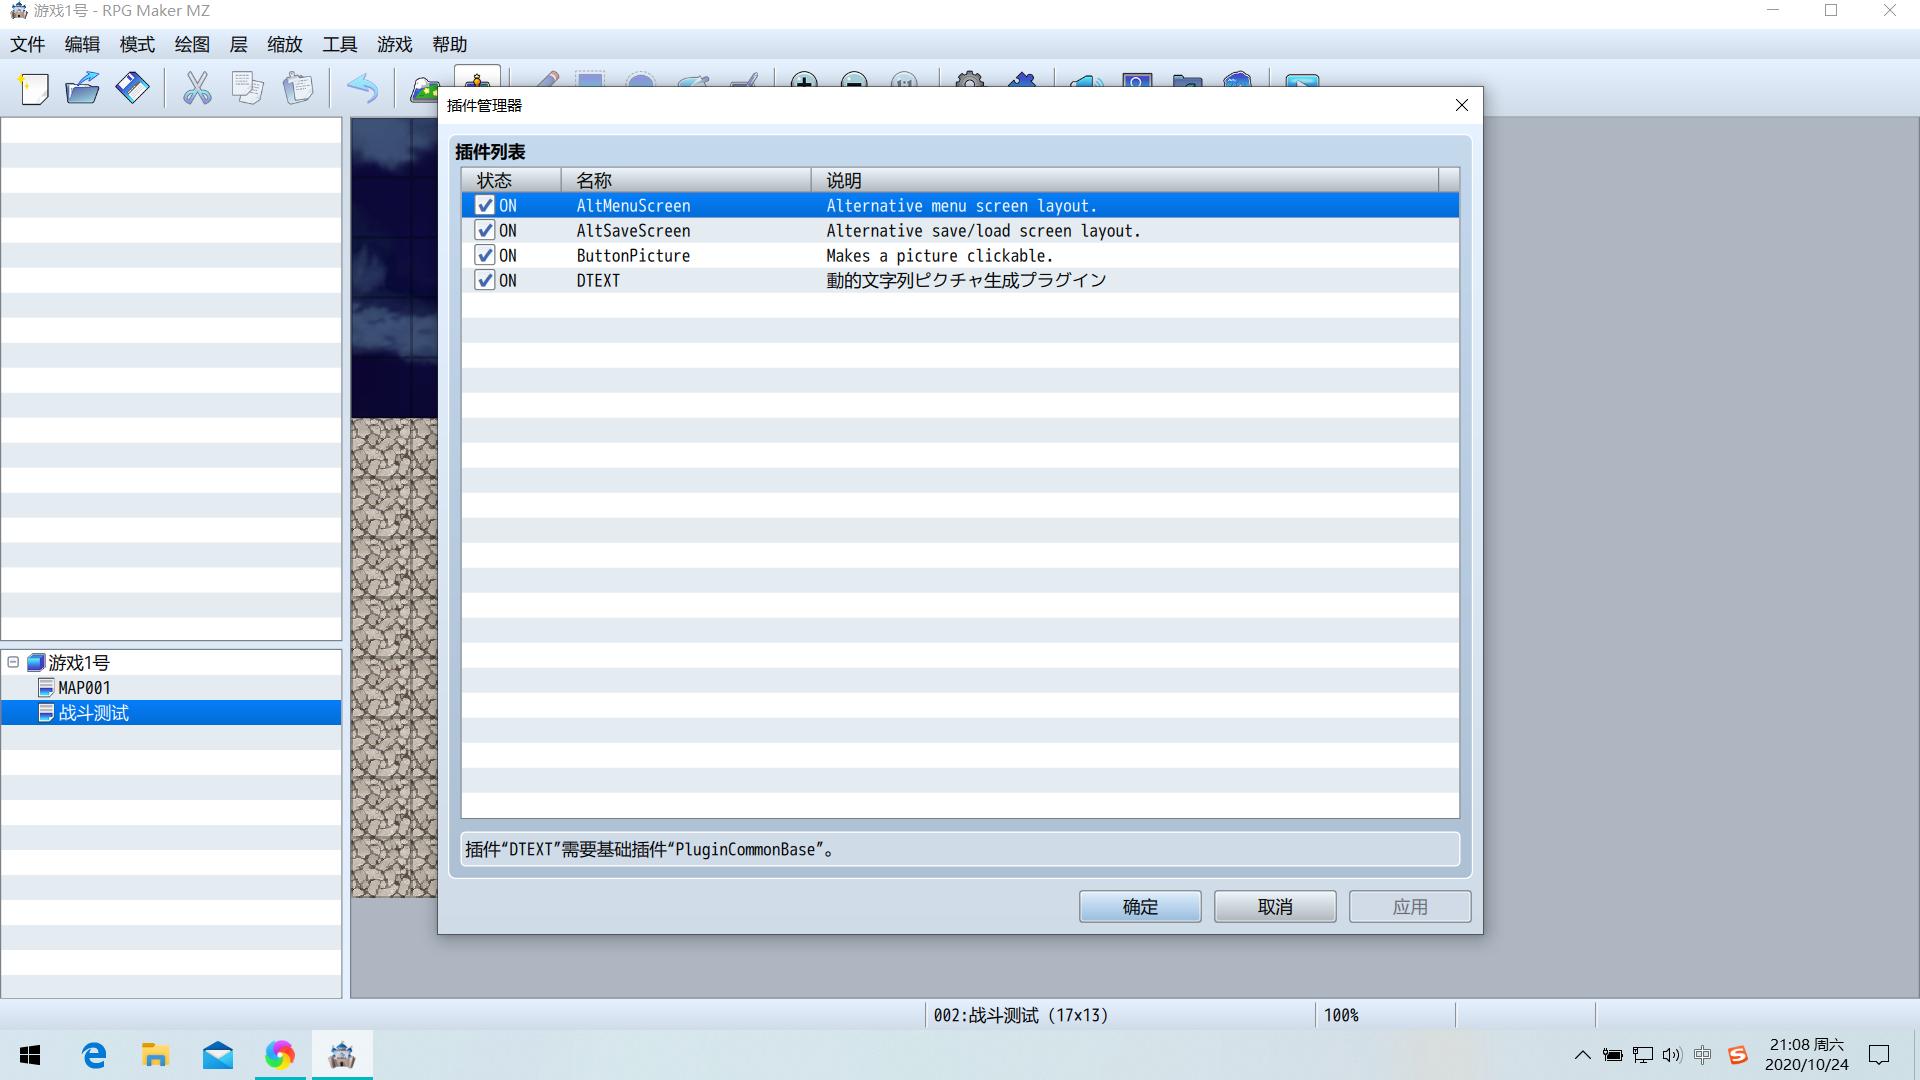1920x1080 pixels.
Task: Open the Database gear icon
Action: click(x=969, y=80)
